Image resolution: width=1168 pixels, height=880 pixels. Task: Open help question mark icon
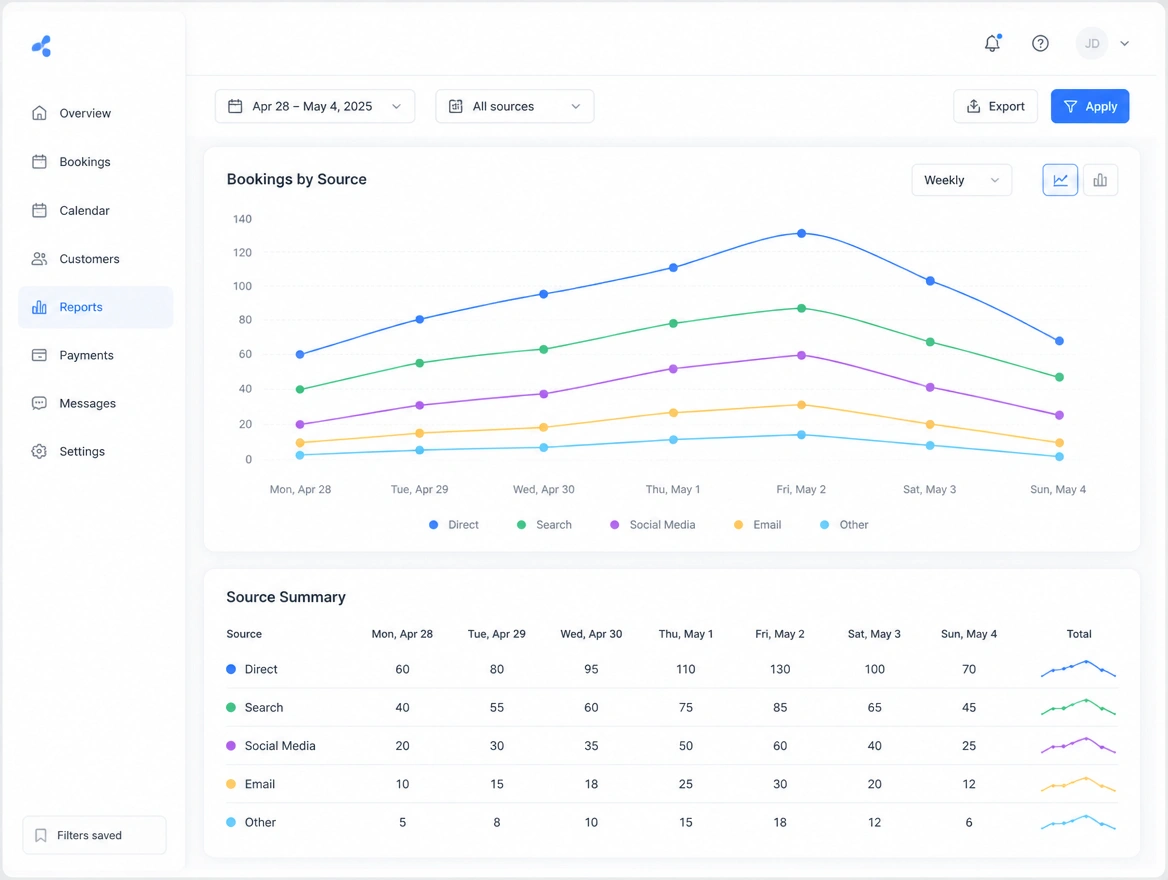1040,43
